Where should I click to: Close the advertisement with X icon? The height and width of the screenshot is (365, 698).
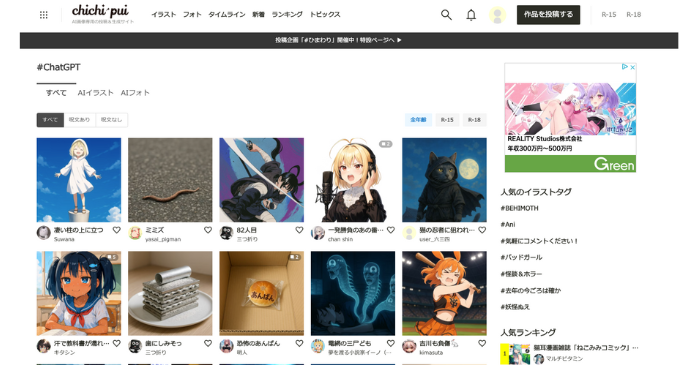pyautogui.click(x=632, y=67)
